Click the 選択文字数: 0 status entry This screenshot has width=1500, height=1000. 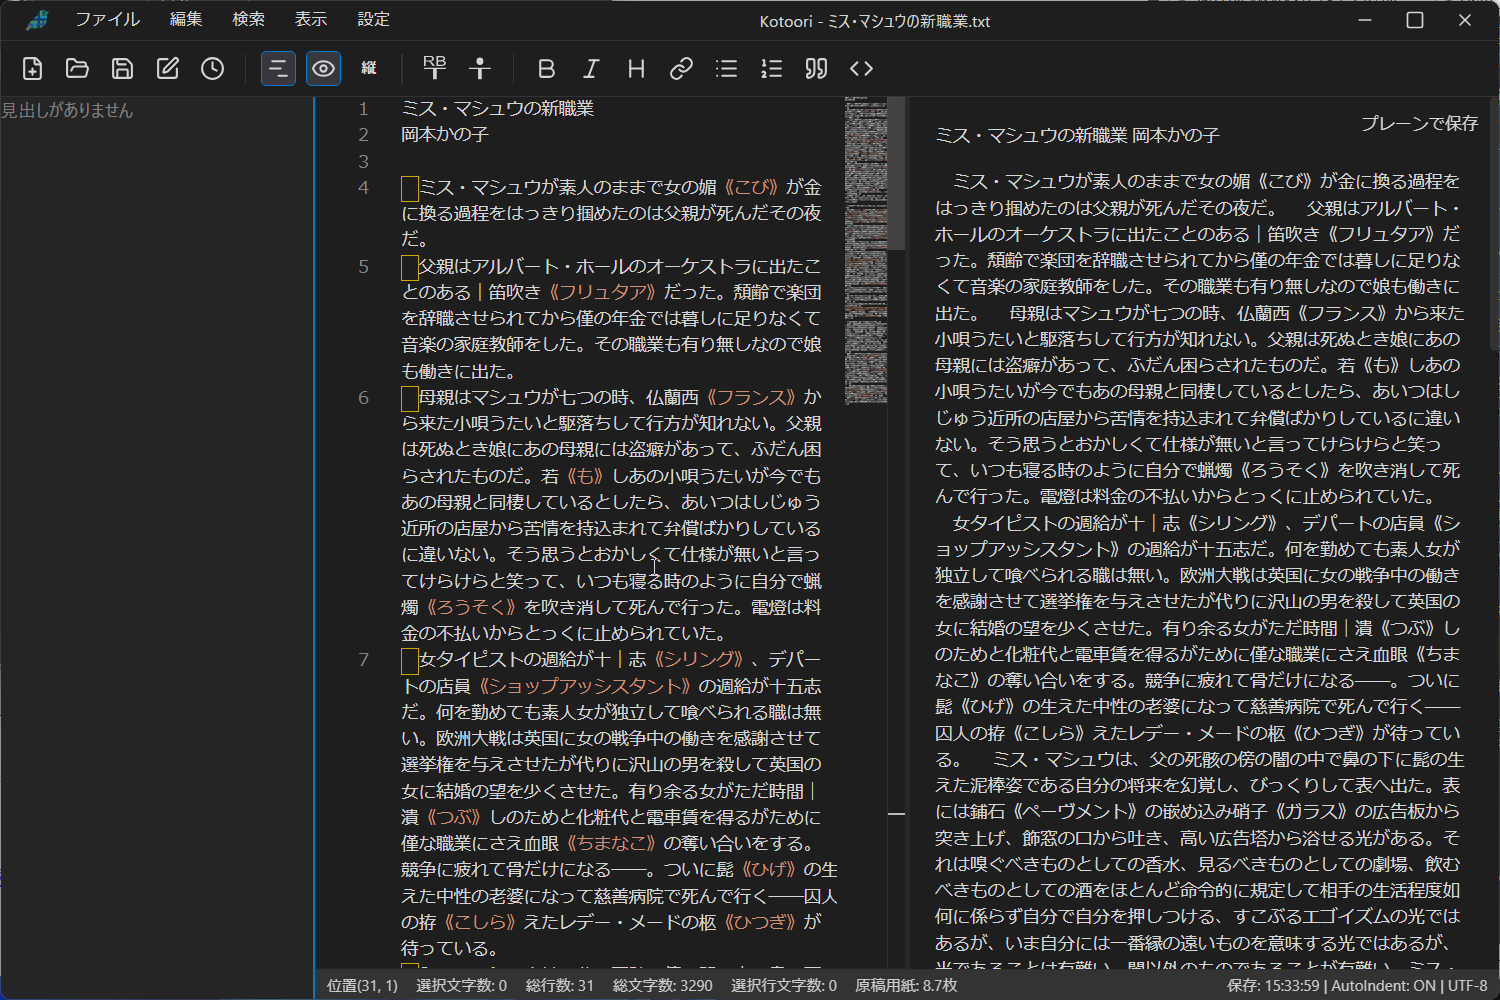461,986
